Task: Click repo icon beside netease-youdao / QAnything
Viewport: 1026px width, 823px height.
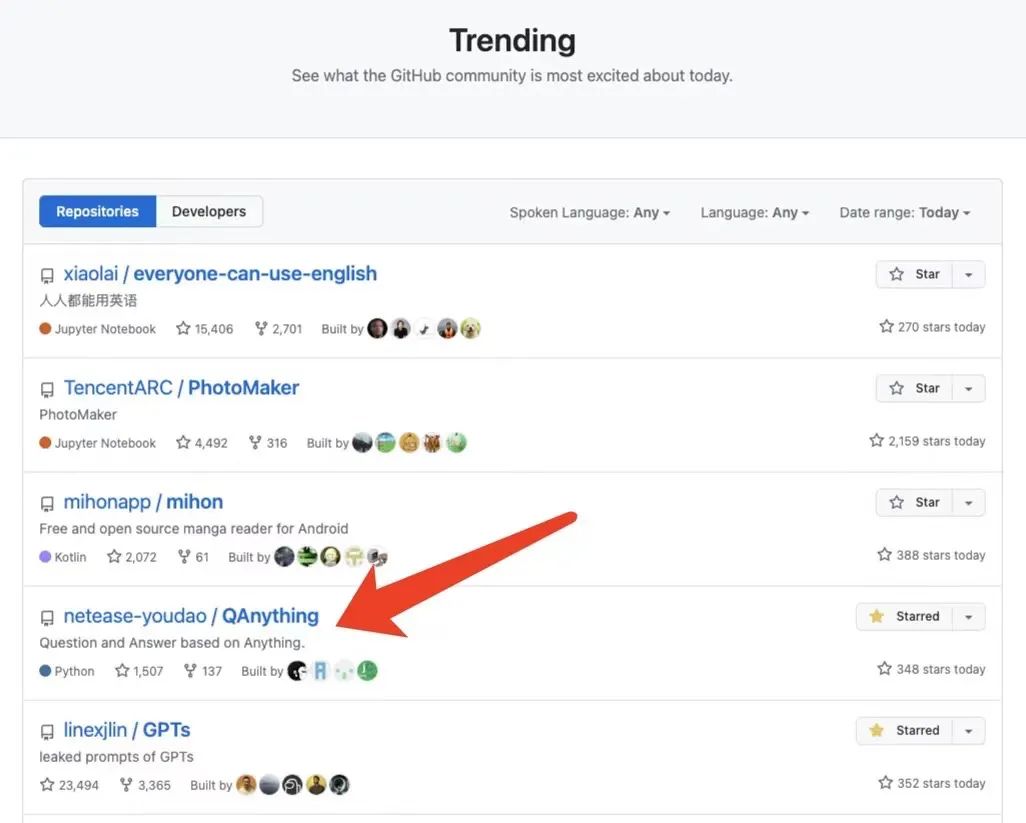Action: (47, 618)
